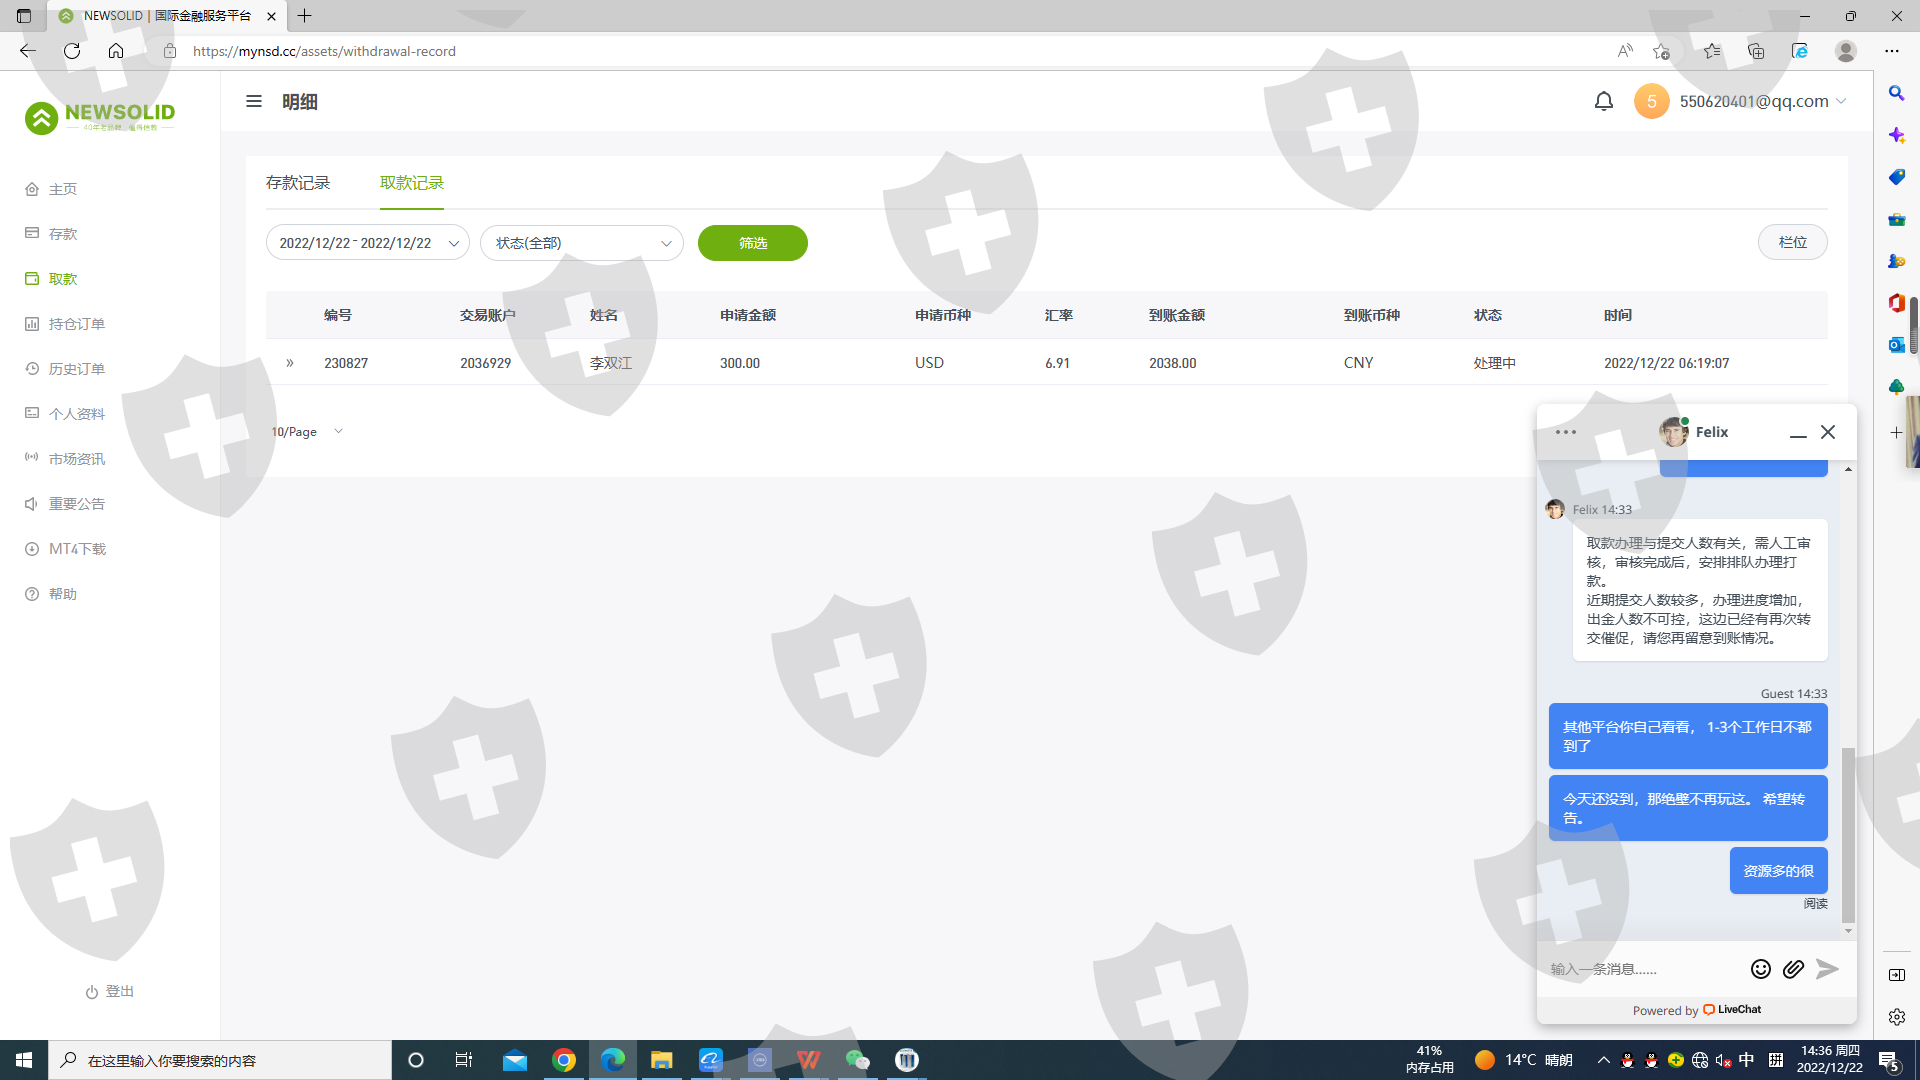Click the emoji picker in chat
Viewport: 1920px width, 1080px height.
coord(1760,968)
